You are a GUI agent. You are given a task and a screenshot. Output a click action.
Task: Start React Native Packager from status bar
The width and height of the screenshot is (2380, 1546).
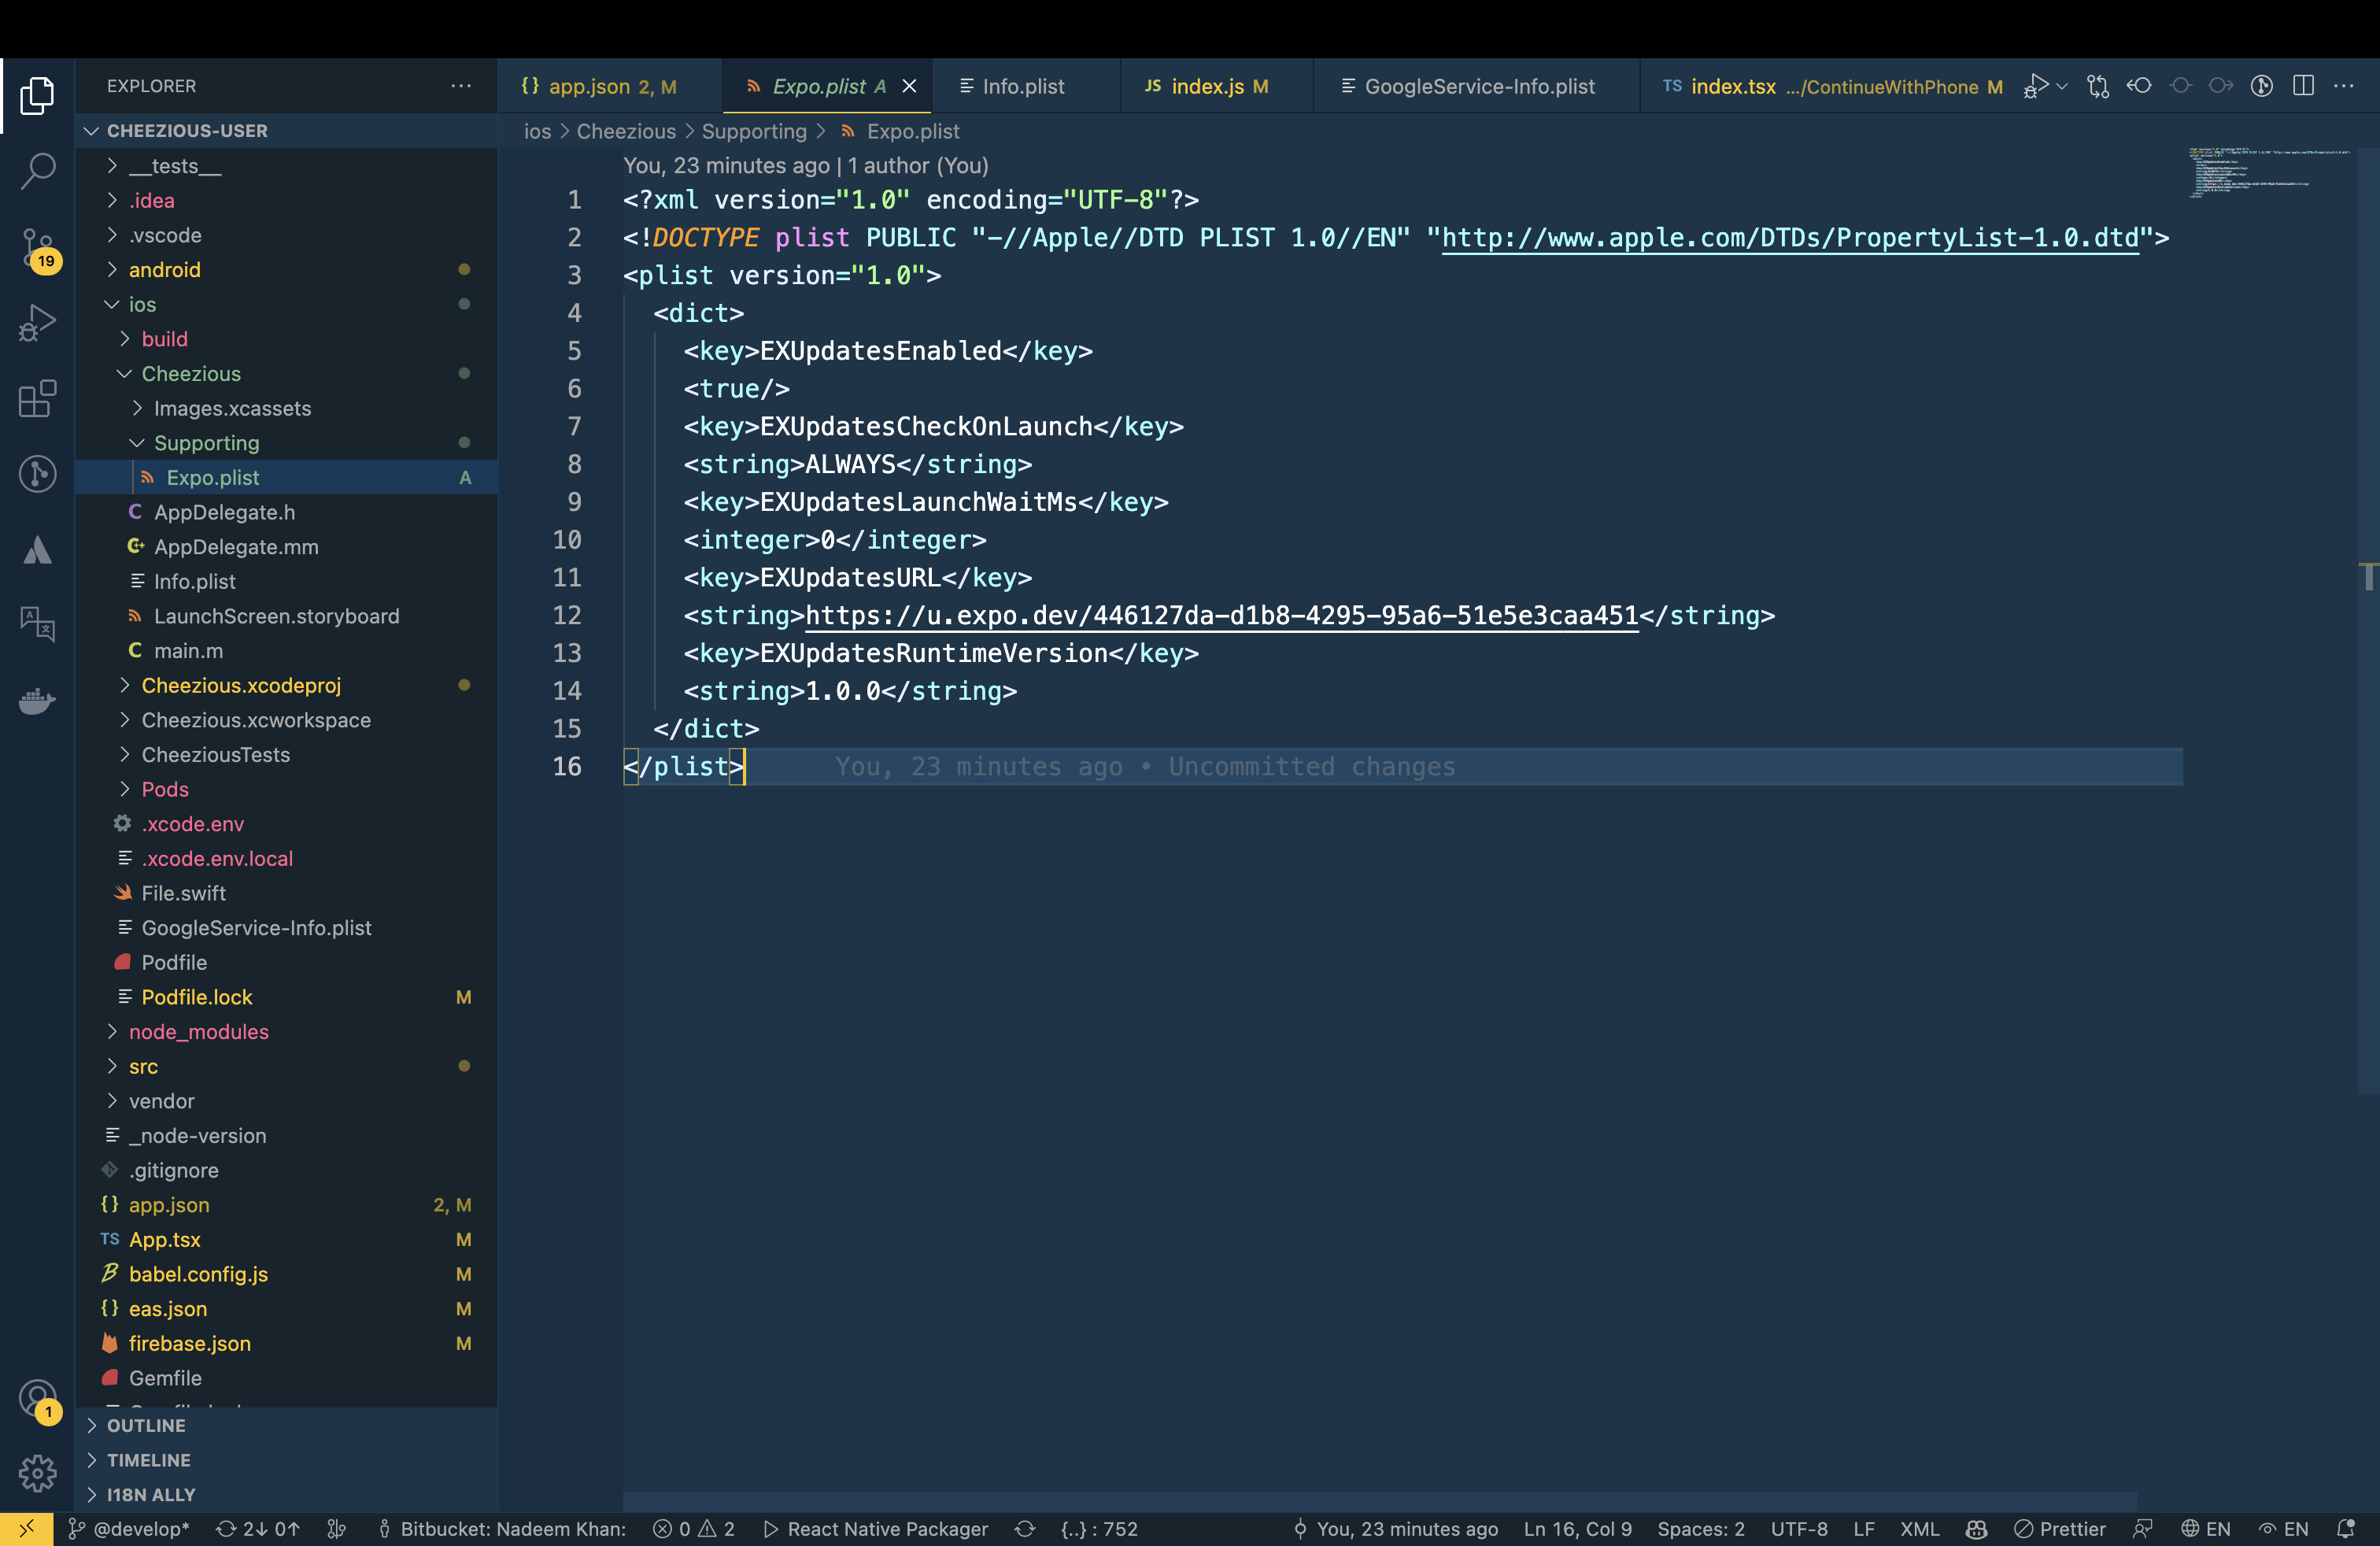pos(875,1528)
